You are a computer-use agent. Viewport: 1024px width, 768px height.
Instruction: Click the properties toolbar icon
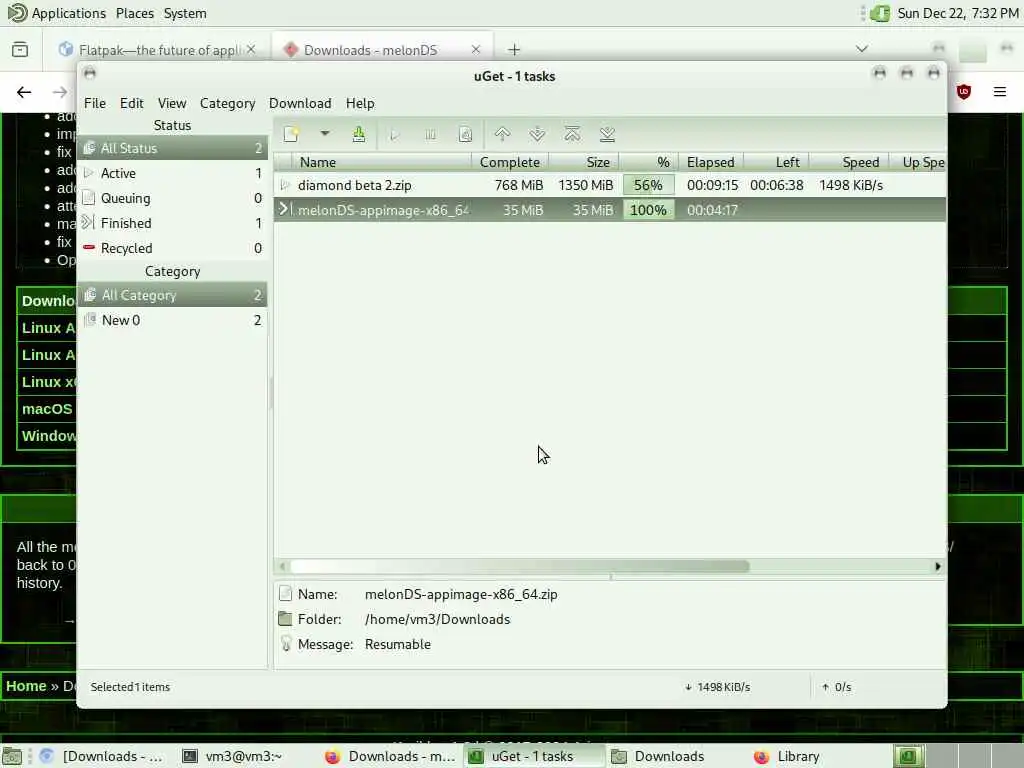[465, 135]
